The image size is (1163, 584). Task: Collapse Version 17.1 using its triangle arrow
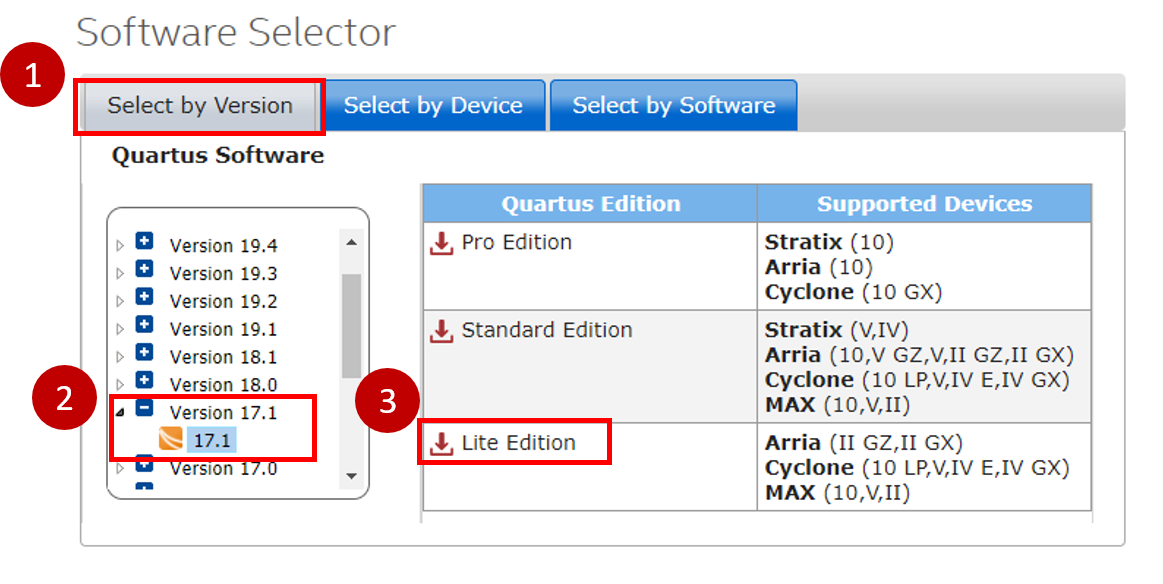[x=121, y=412]
